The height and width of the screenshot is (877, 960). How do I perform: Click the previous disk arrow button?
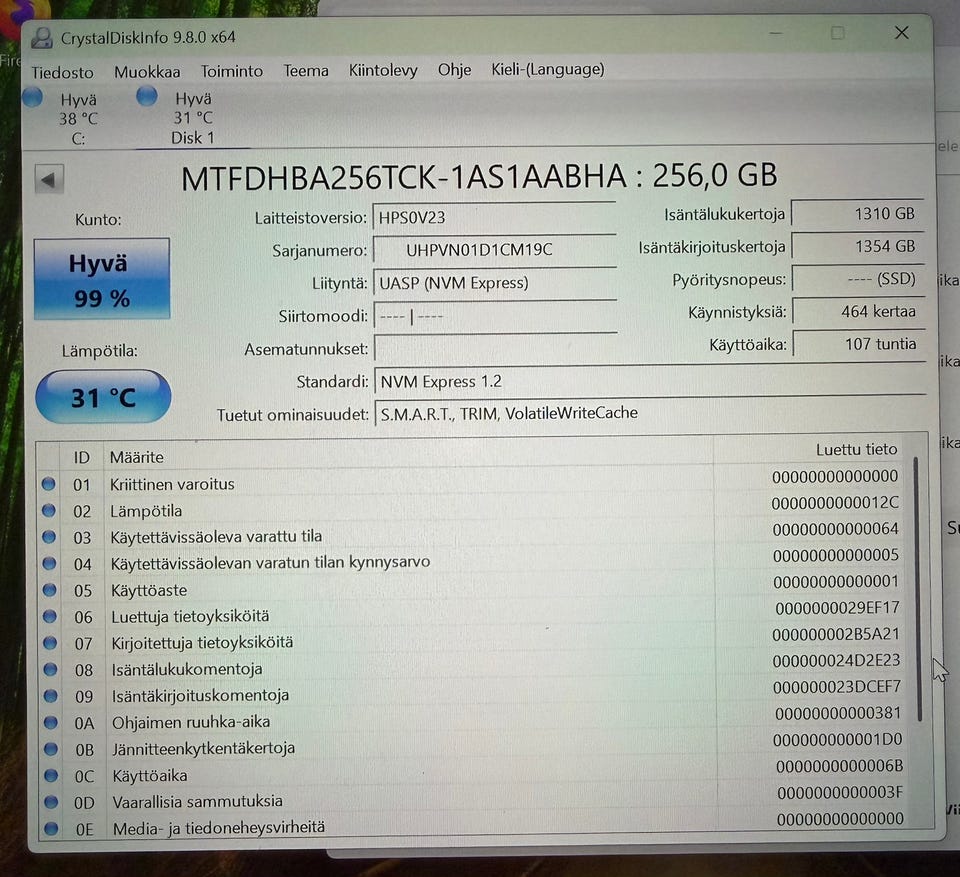[x=48, y=180]
